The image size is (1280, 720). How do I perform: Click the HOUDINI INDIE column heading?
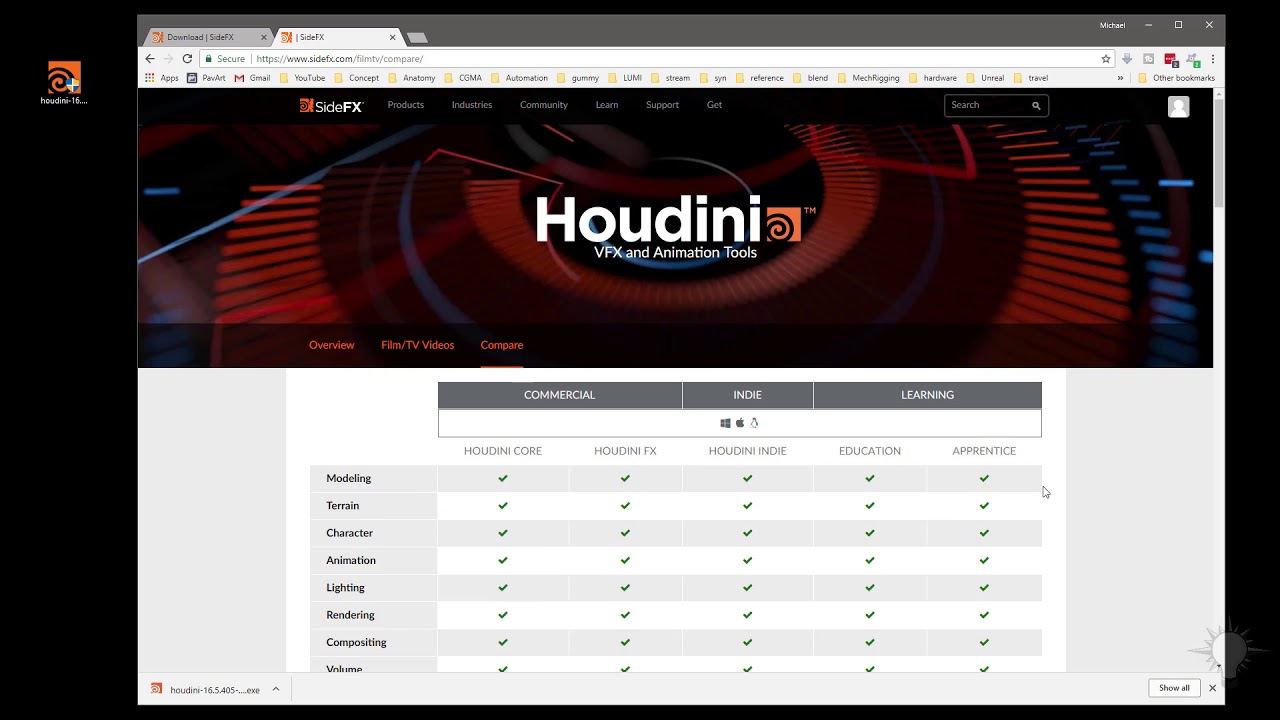click(748, 451)
